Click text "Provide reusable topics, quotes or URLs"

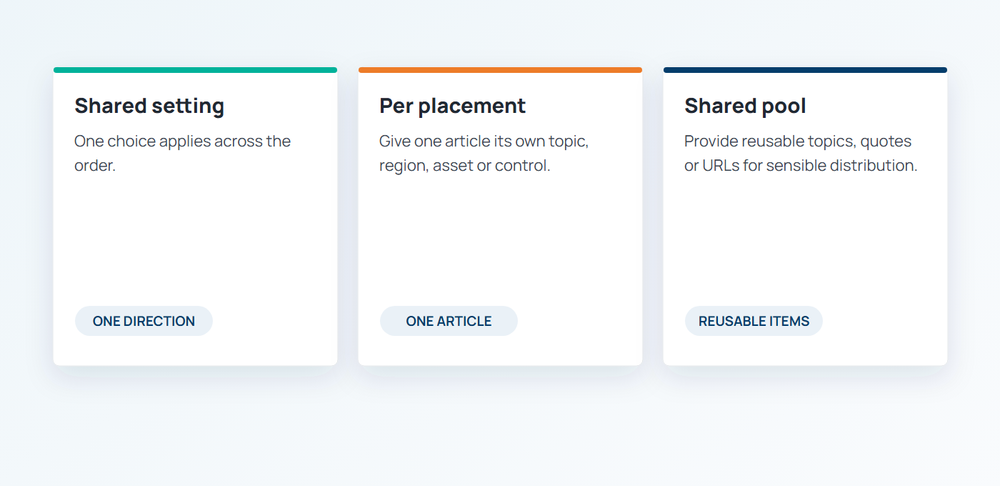pyautogui.click(x=798, y=153)
